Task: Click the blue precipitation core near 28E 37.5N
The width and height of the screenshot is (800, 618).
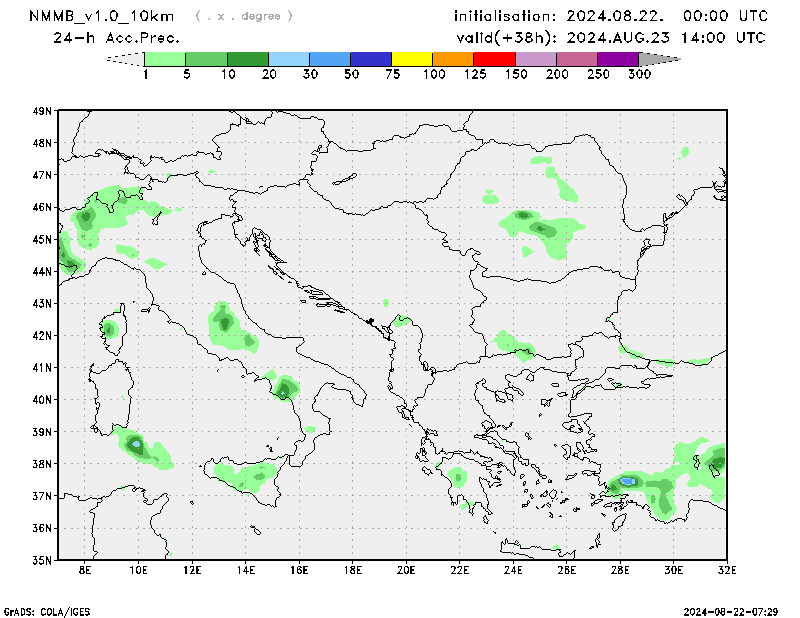Action: [x=627, y=481]
